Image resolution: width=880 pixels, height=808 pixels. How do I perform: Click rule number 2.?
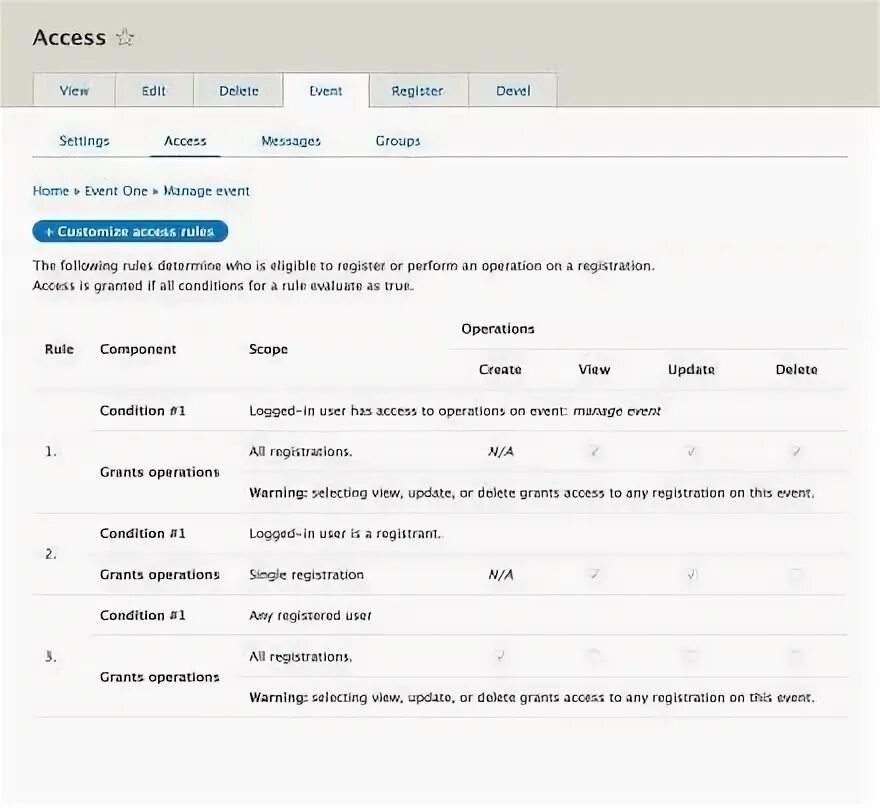51,554
